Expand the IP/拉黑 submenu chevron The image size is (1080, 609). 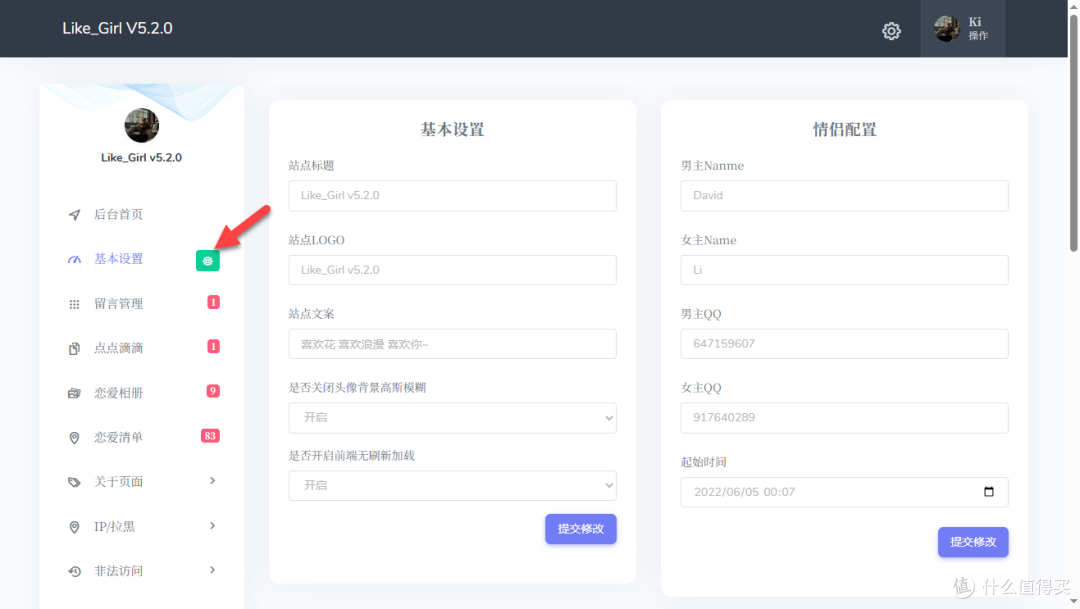point(212,526)
